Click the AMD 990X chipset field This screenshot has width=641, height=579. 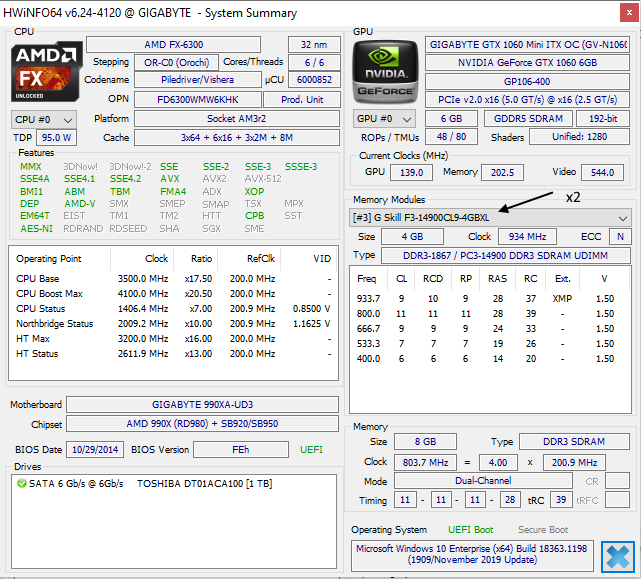click(x=202, y=424)
